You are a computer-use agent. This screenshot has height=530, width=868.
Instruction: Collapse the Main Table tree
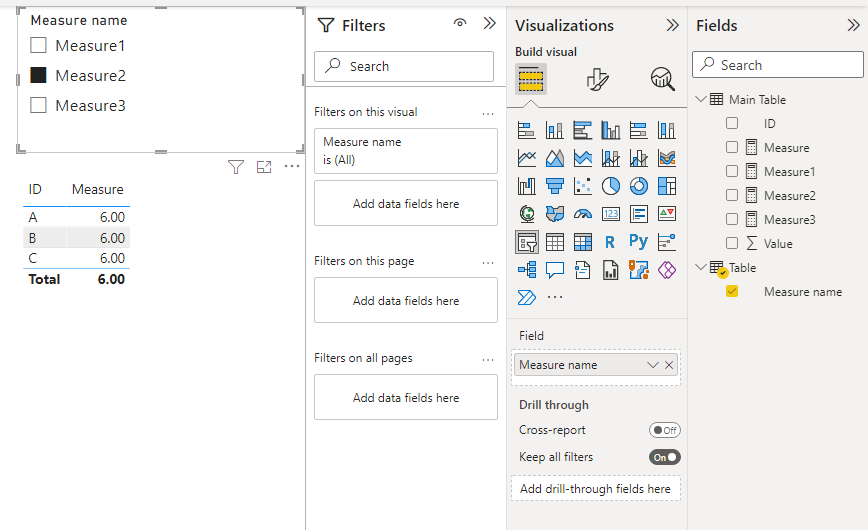click(x=701, y=99)
